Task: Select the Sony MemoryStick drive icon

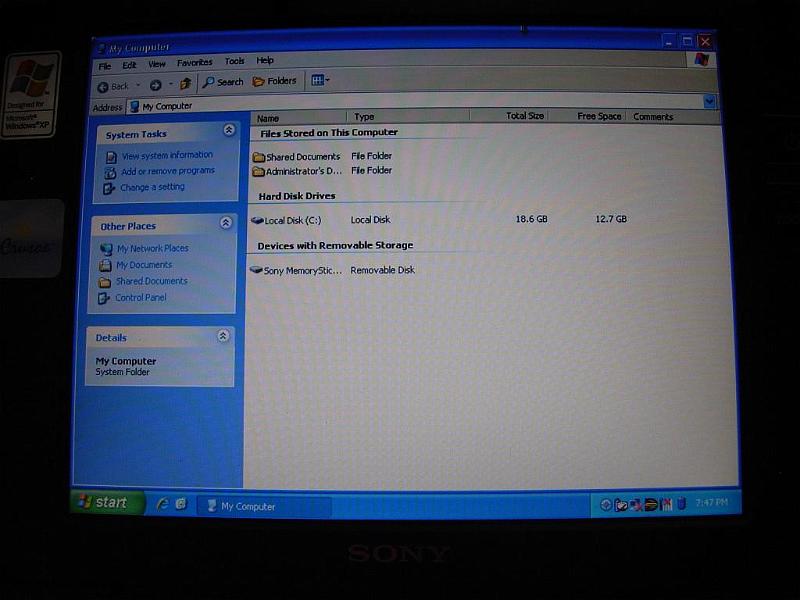Action: (256, 270)
